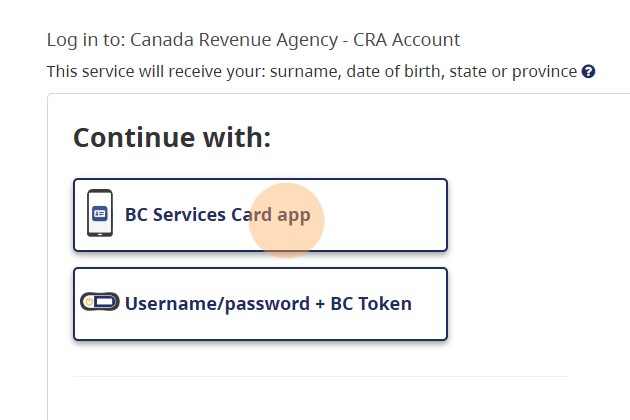Click the "Continue with:" heading
Screen dimensions: 630x420
[172, 138]
